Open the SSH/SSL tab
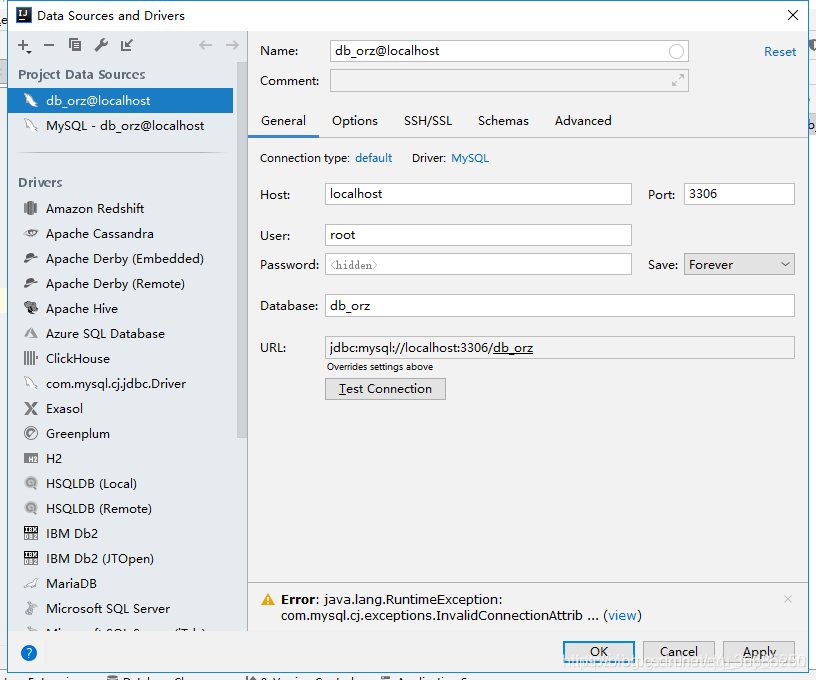 click(x=428, y=121)
